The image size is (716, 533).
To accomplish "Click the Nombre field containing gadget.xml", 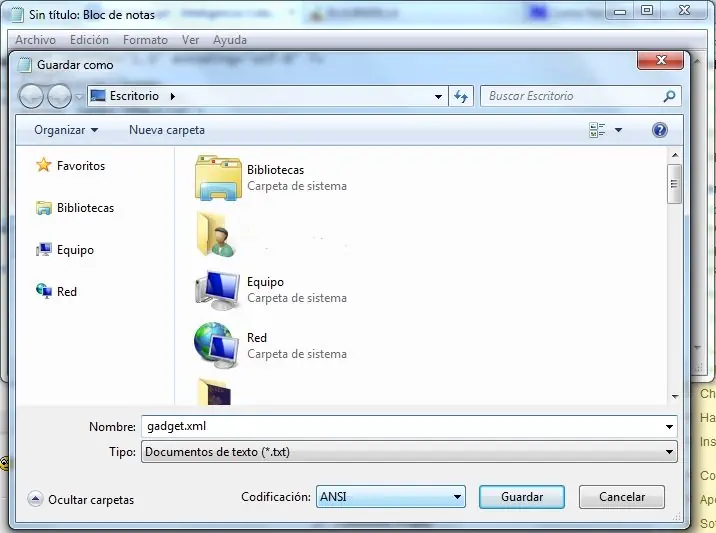I will [x=409, y=427].
